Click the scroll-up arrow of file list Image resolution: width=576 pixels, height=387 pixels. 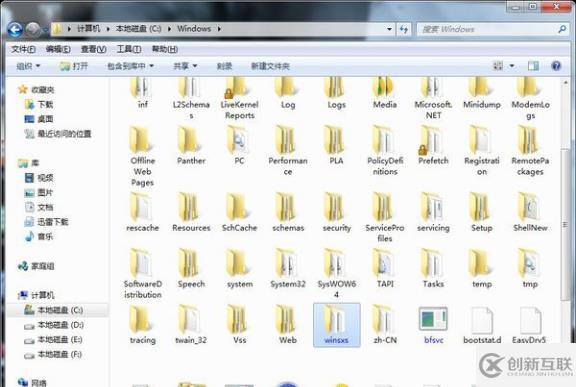pyautogui.click(x=565, y=83)
